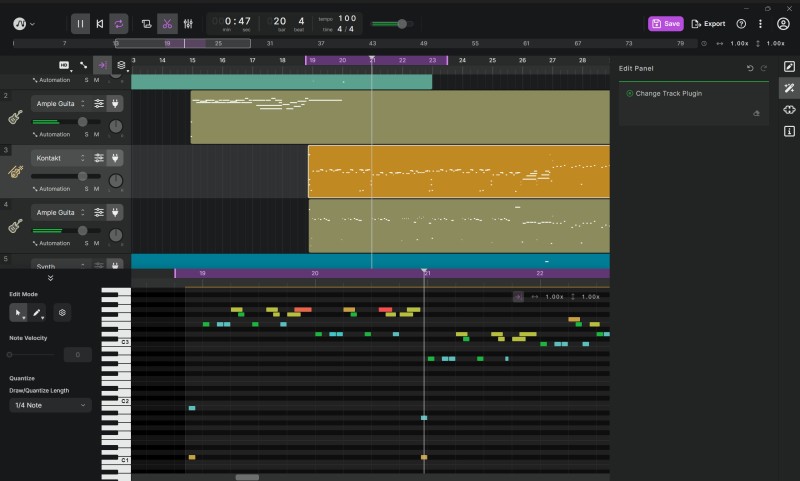Mute the Kontakt track
The width and height of the screenshot is (800, 481).
coord(96,189)
